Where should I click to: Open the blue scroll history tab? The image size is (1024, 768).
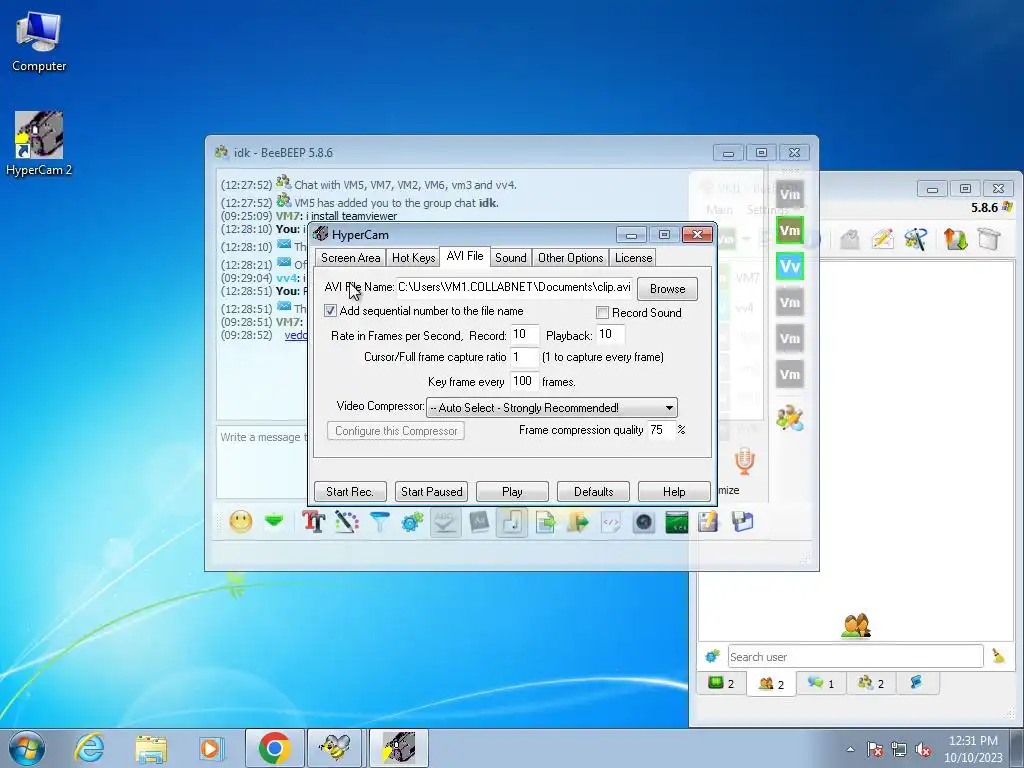click(916, 684)
